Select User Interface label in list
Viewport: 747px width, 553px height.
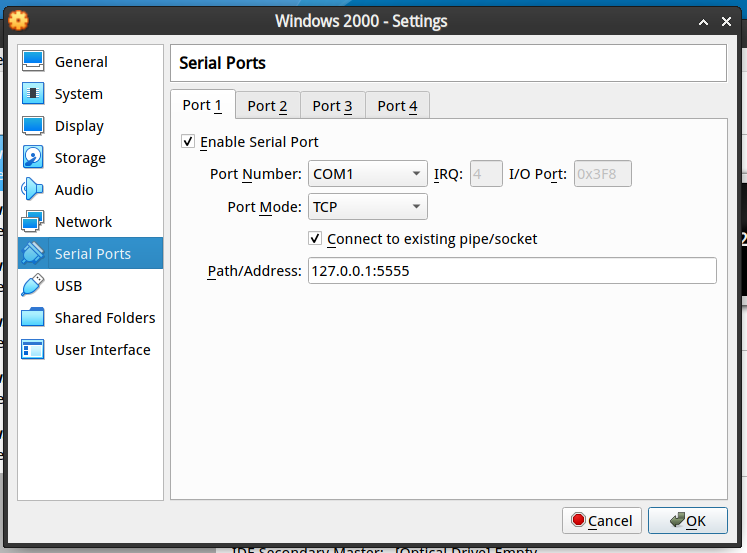pyautogui.click(x=102, y=350)
